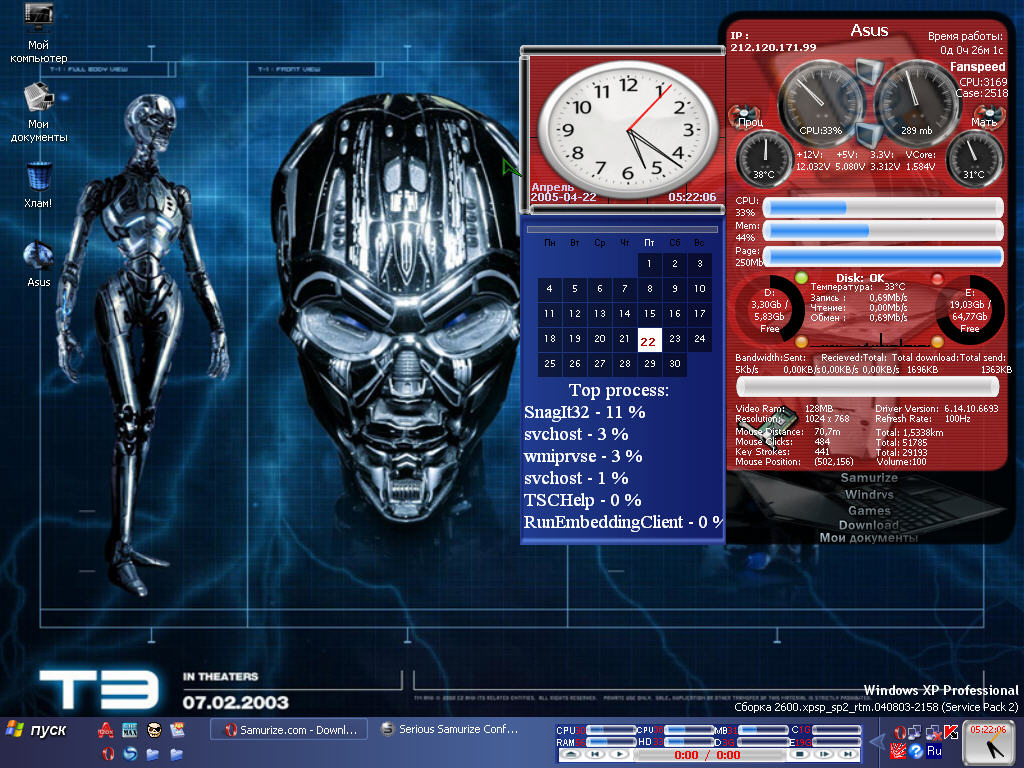This screenshot has width=1024, height=768.
Task: Open the Мои документы desktop icon
Action: (x=38, y=112)
